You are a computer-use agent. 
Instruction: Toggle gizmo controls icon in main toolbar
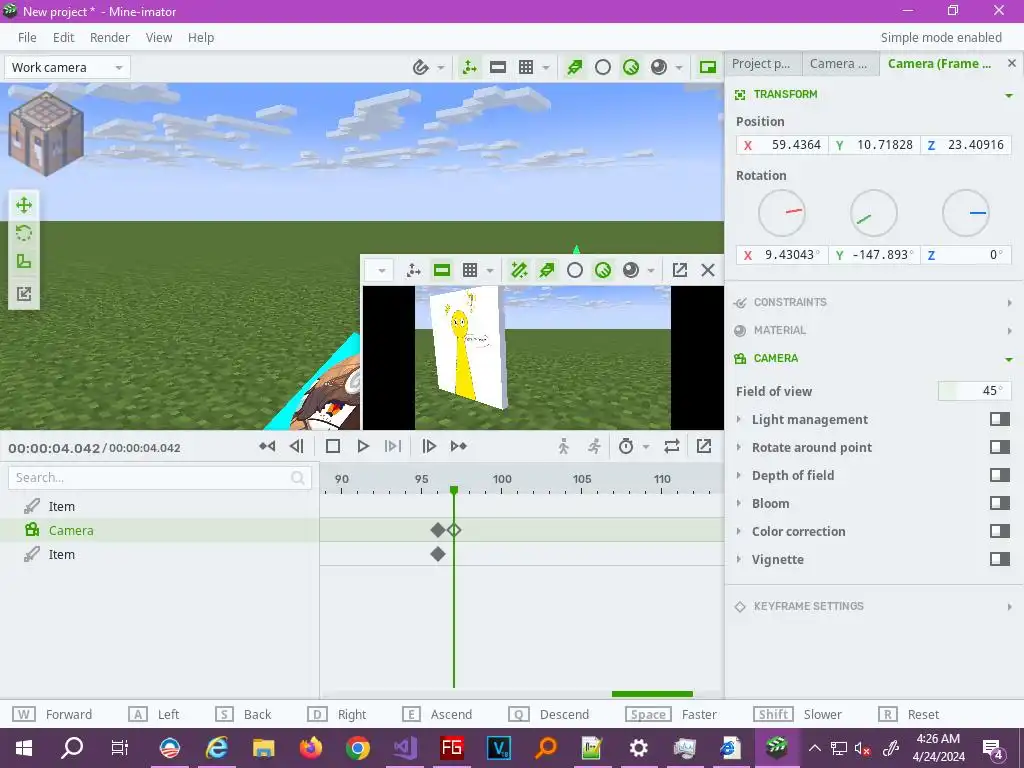[x=470, y=67]
